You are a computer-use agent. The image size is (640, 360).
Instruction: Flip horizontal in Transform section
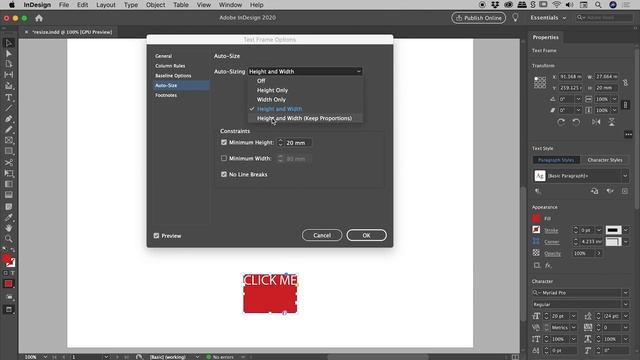click(596, 122)
